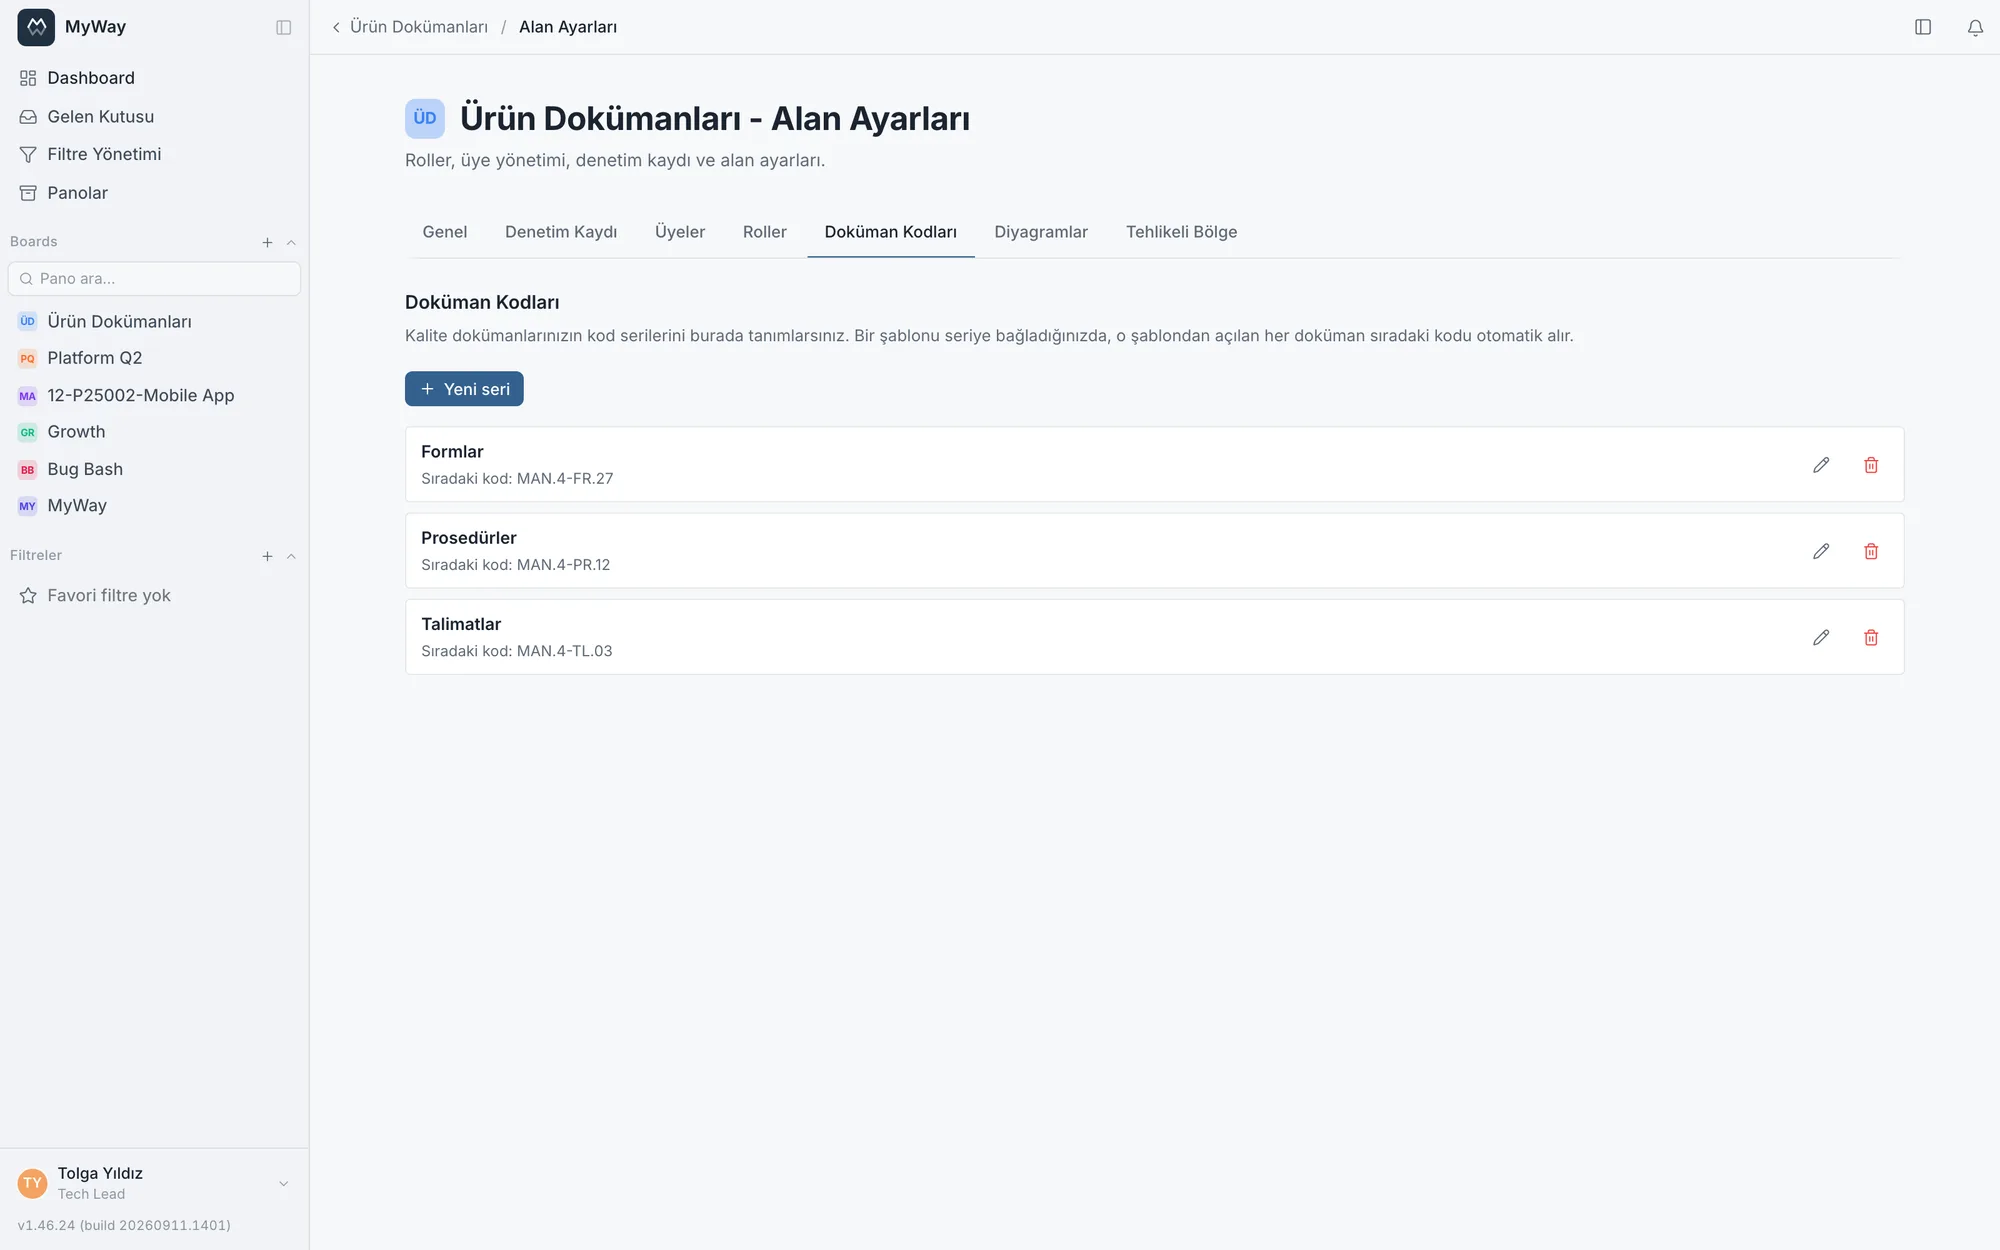2000x1250 pixels.
Task: Click the ÜD badge beside Ürün Dokümanları
Action: pos(27,321)
